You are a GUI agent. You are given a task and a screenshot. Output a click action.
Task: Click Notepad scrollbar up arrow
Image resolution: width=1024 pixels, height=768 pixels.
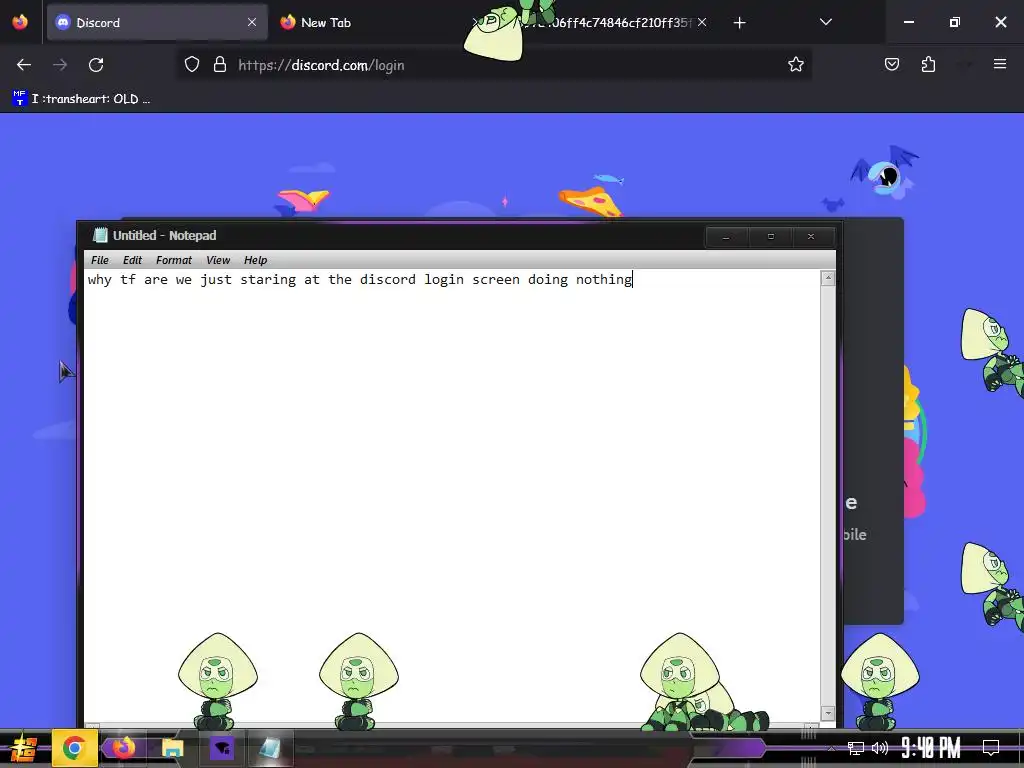click(828, 278)
